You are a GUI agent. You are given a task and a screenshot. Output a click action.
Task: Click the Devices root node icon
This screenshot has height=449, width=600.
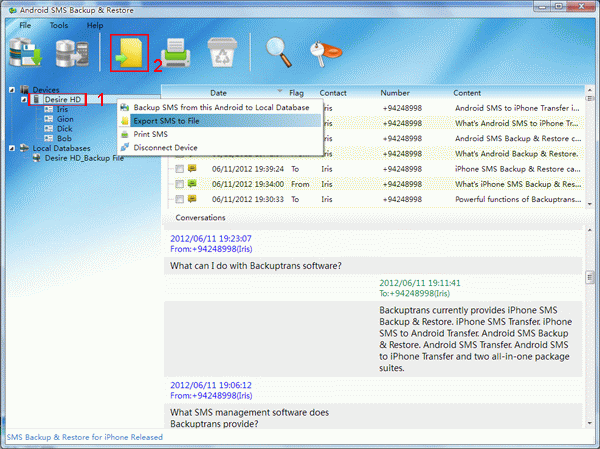[x=24, y=90]
